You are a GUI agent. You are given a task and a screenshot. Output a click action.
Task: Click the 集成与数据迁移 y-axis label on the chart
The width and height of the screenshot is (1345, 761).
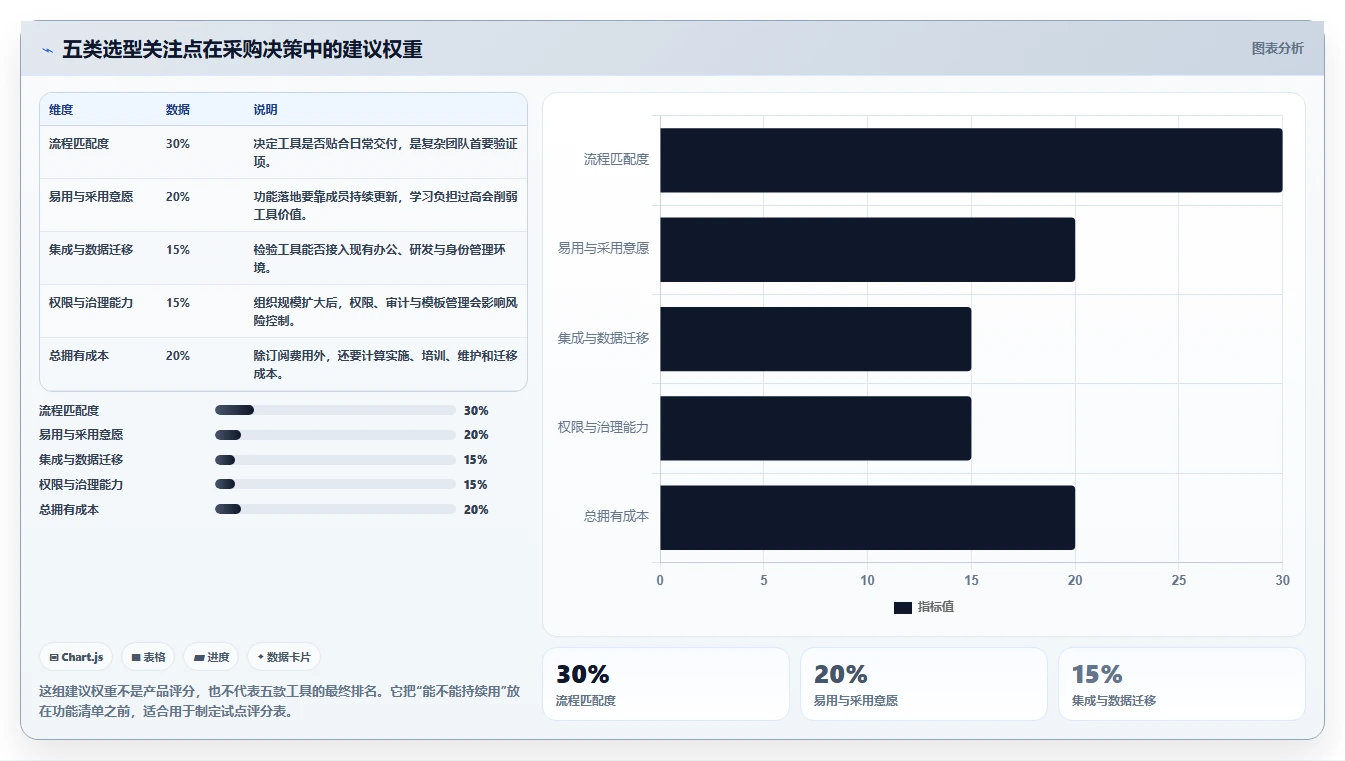click(604, 339)
